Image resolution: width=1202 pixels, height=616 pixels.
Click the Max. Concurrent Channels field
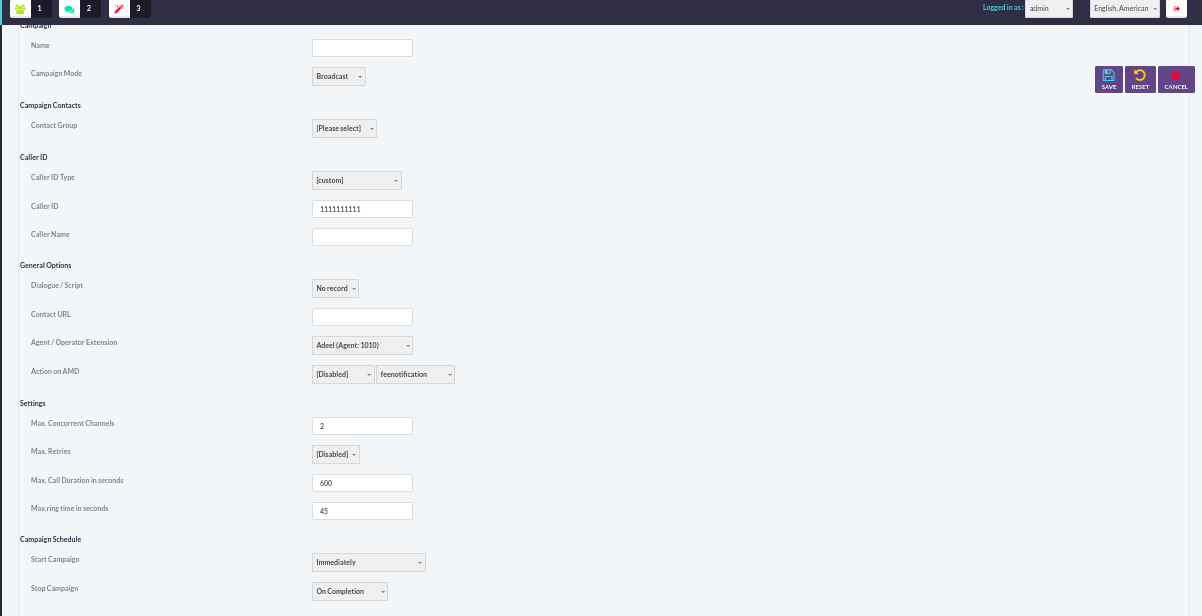(362, 426)
